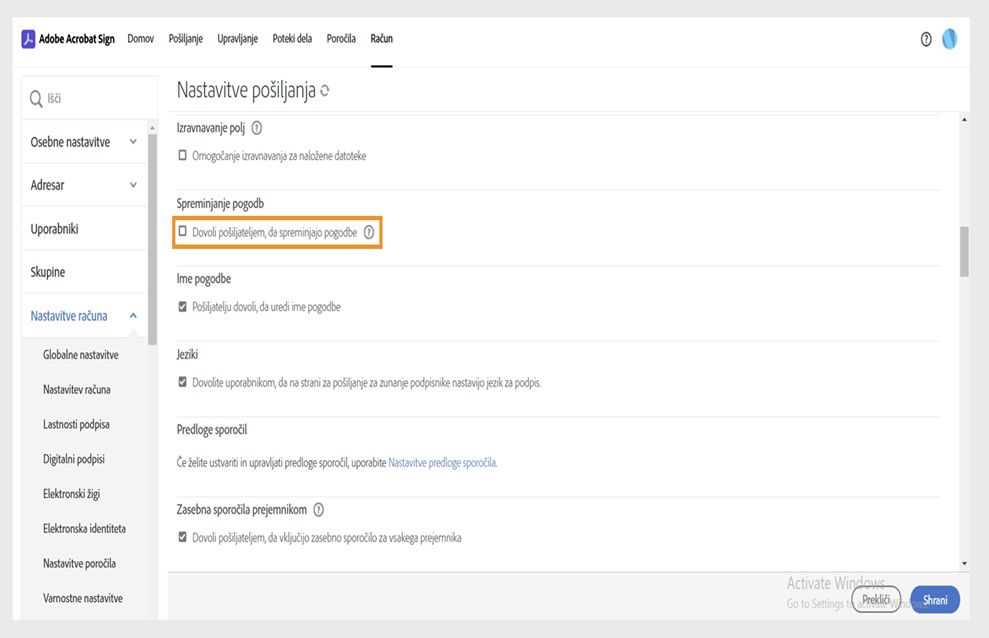Check Dovoli pošiljateljem, da spreminjajo pogodbe
989x638 pixels.
point(182,232)
